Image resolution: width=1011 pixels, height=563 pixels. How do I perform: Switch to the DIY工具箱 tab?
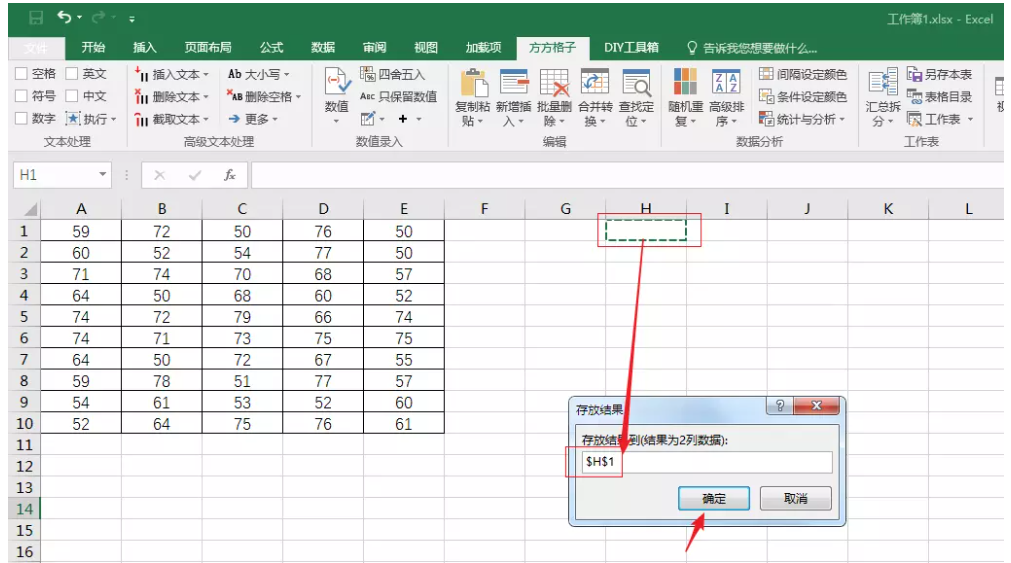[x=631, y=47]
